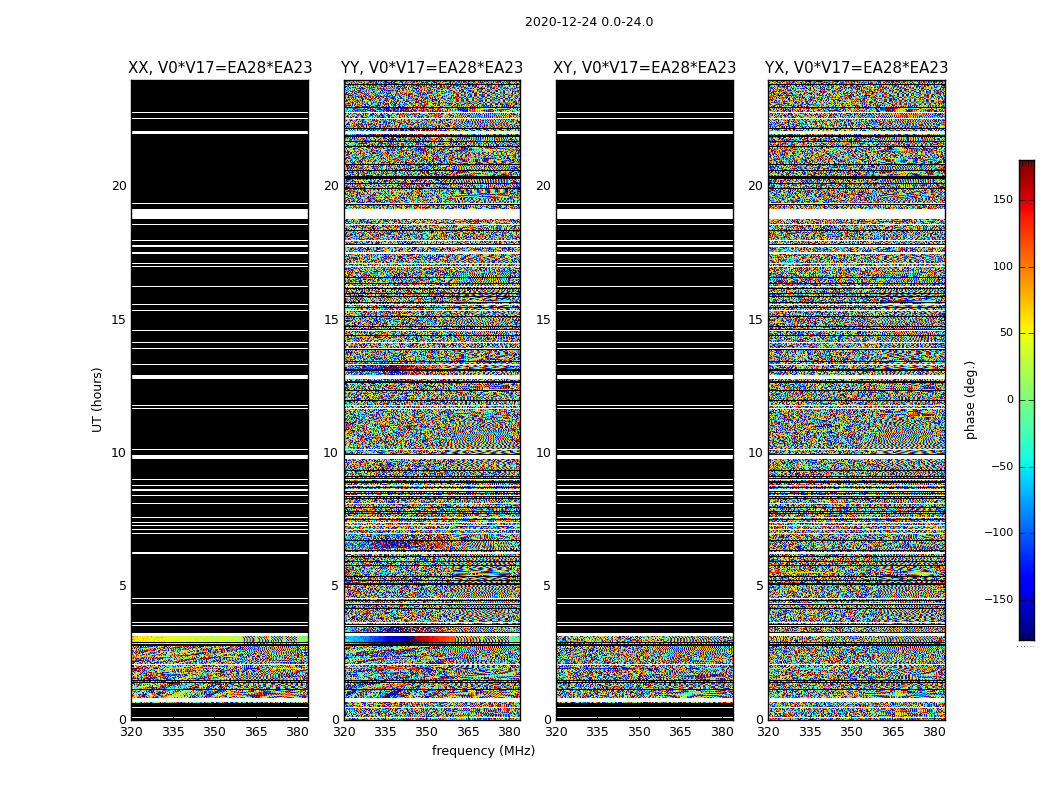Click the YX, V0*V17=EA28*EA23 panel title
1050x800 pixels.
pos(856,68)
